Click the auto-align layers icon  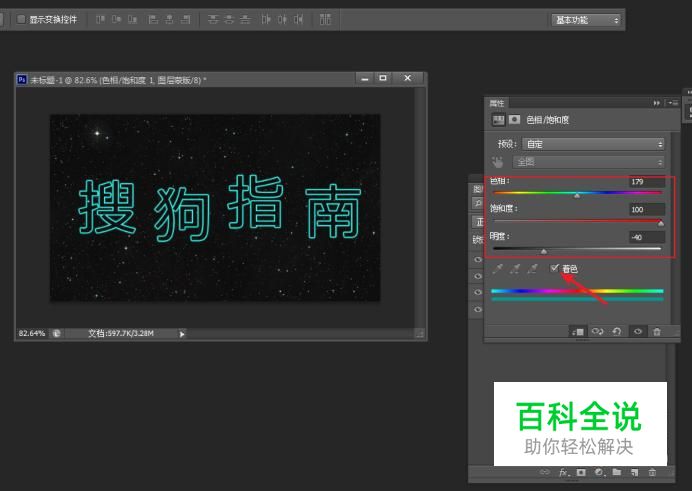point(325,19)
